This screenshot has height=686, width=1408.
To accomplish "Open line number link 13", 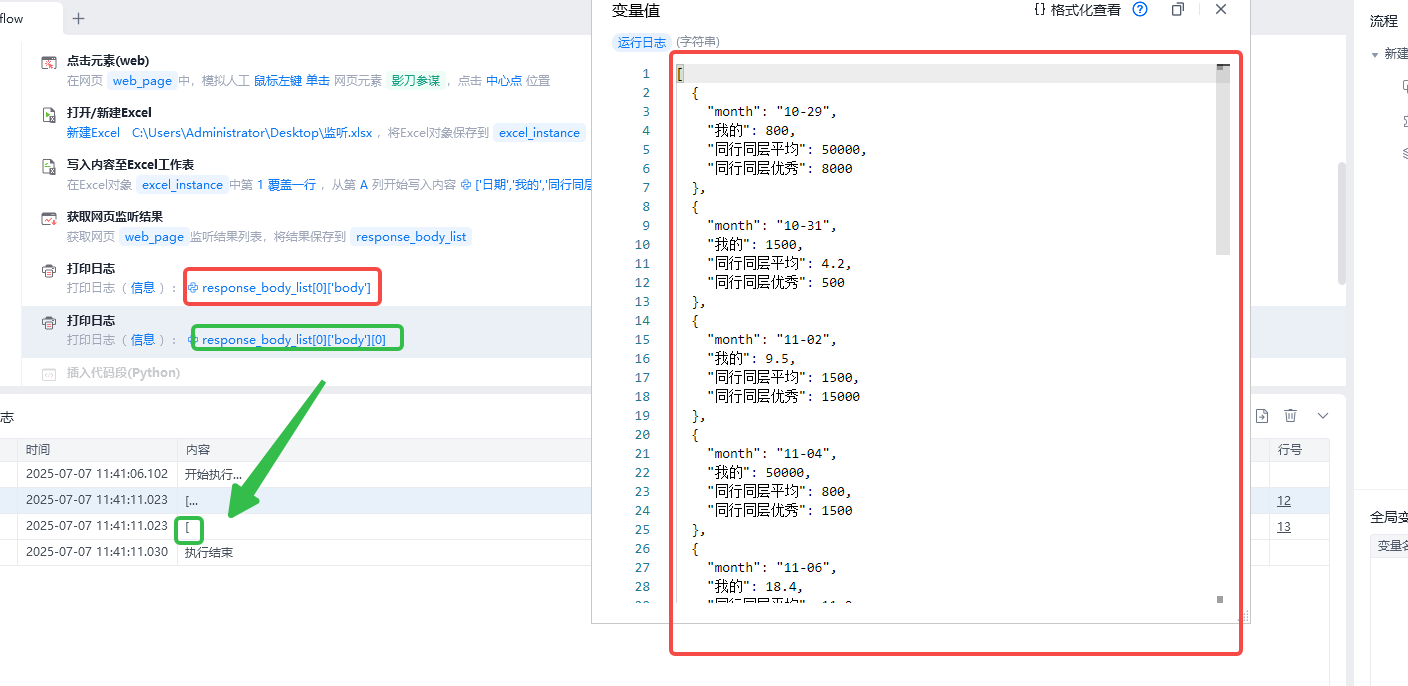I will pos(1284,527).
